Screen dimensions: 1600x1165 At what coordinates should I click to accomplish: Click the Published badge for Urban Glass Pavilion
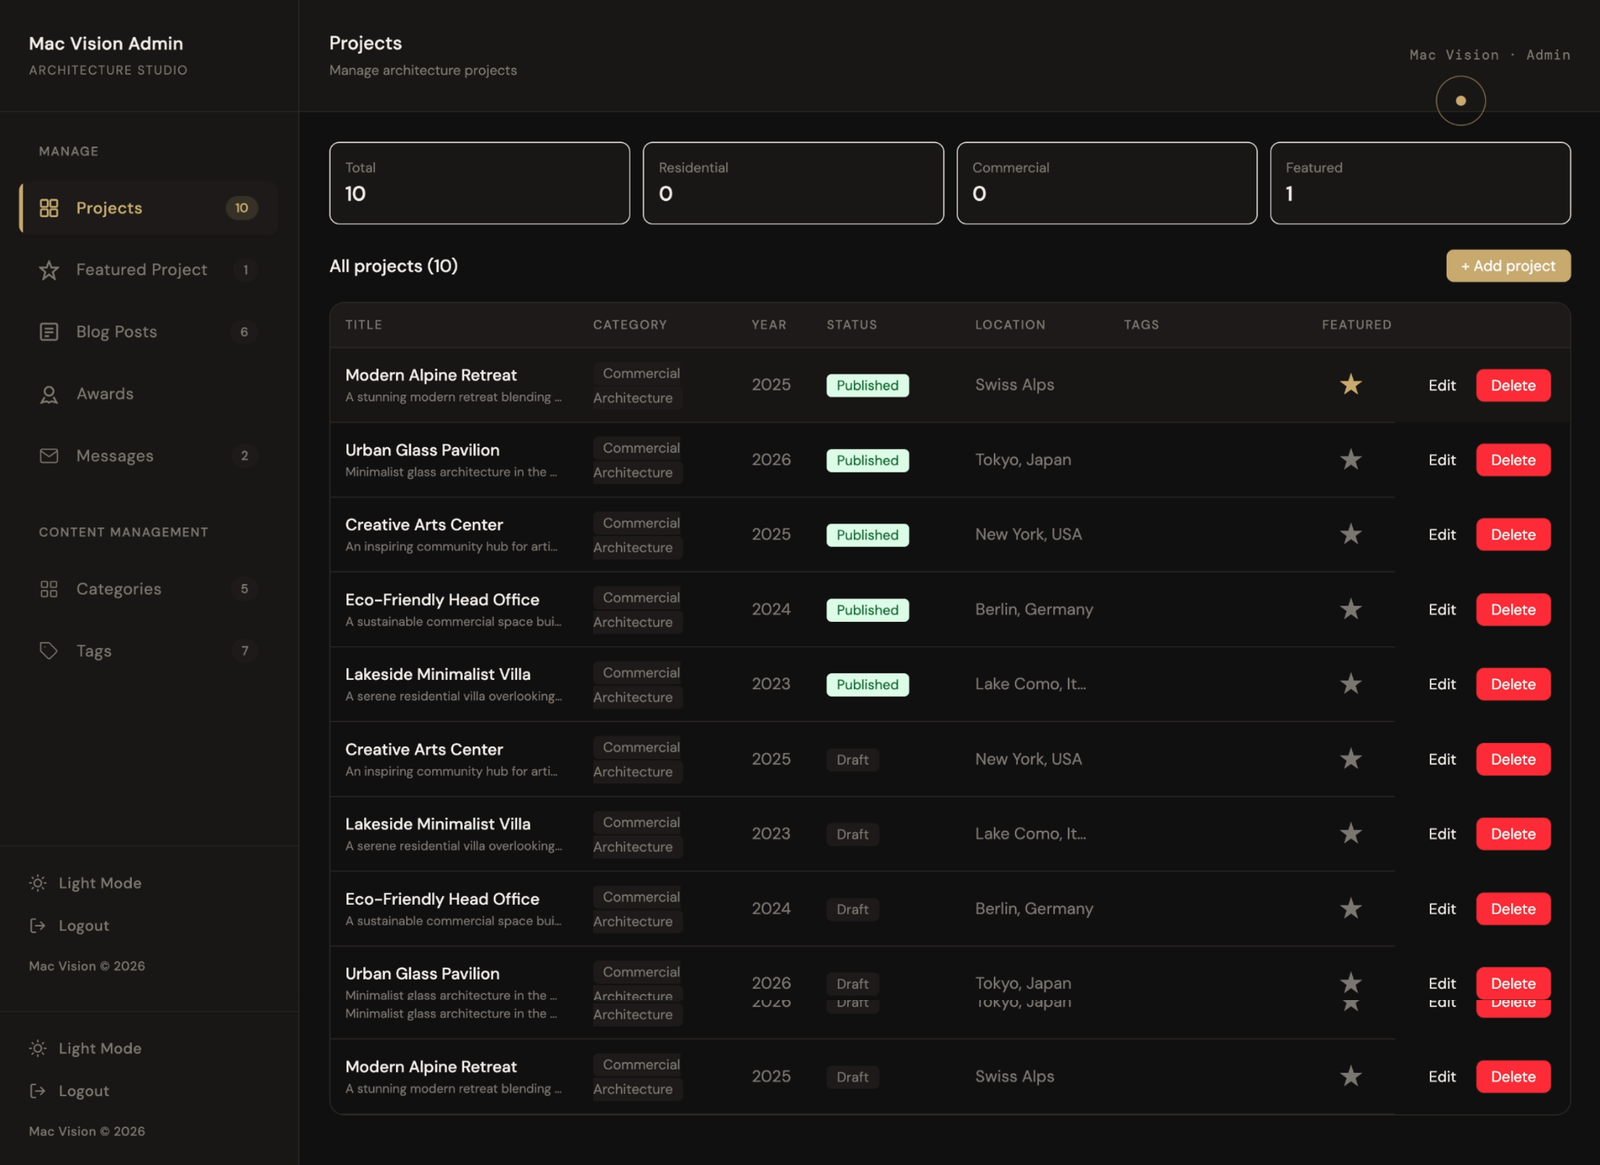click(x=868, y=460)
